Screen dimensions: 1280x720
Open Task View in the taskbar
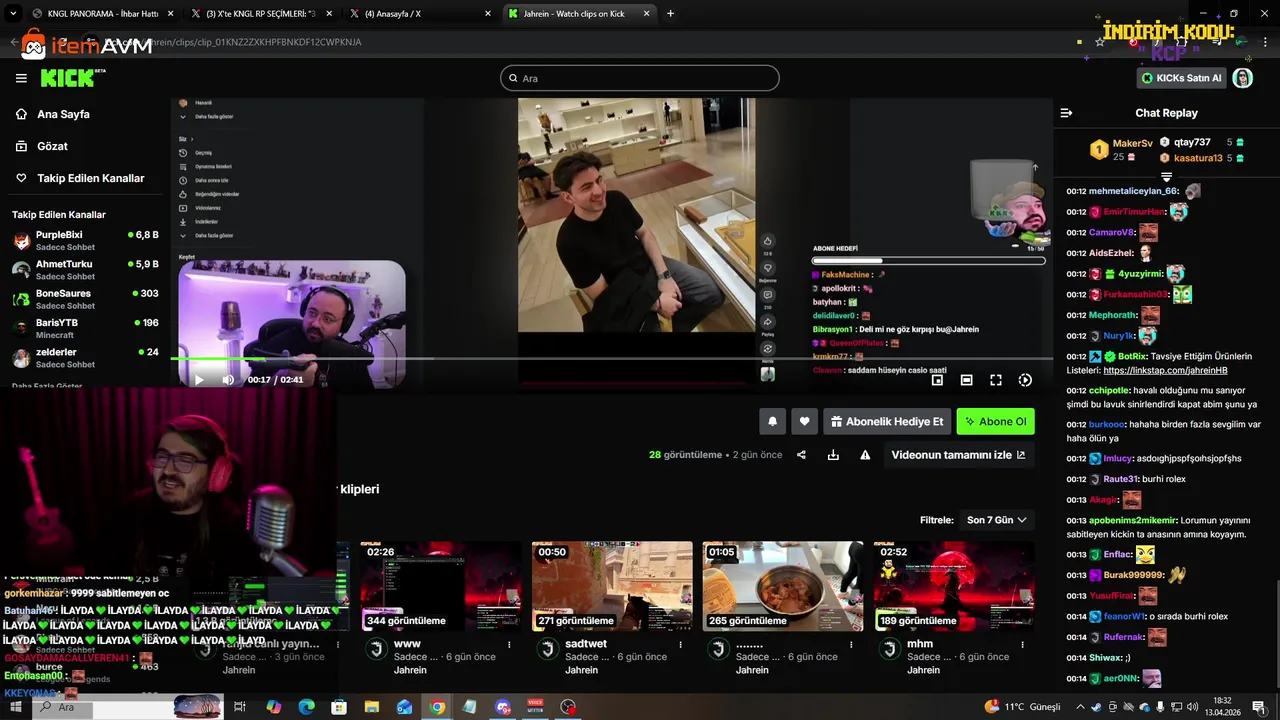pos(240,707)
